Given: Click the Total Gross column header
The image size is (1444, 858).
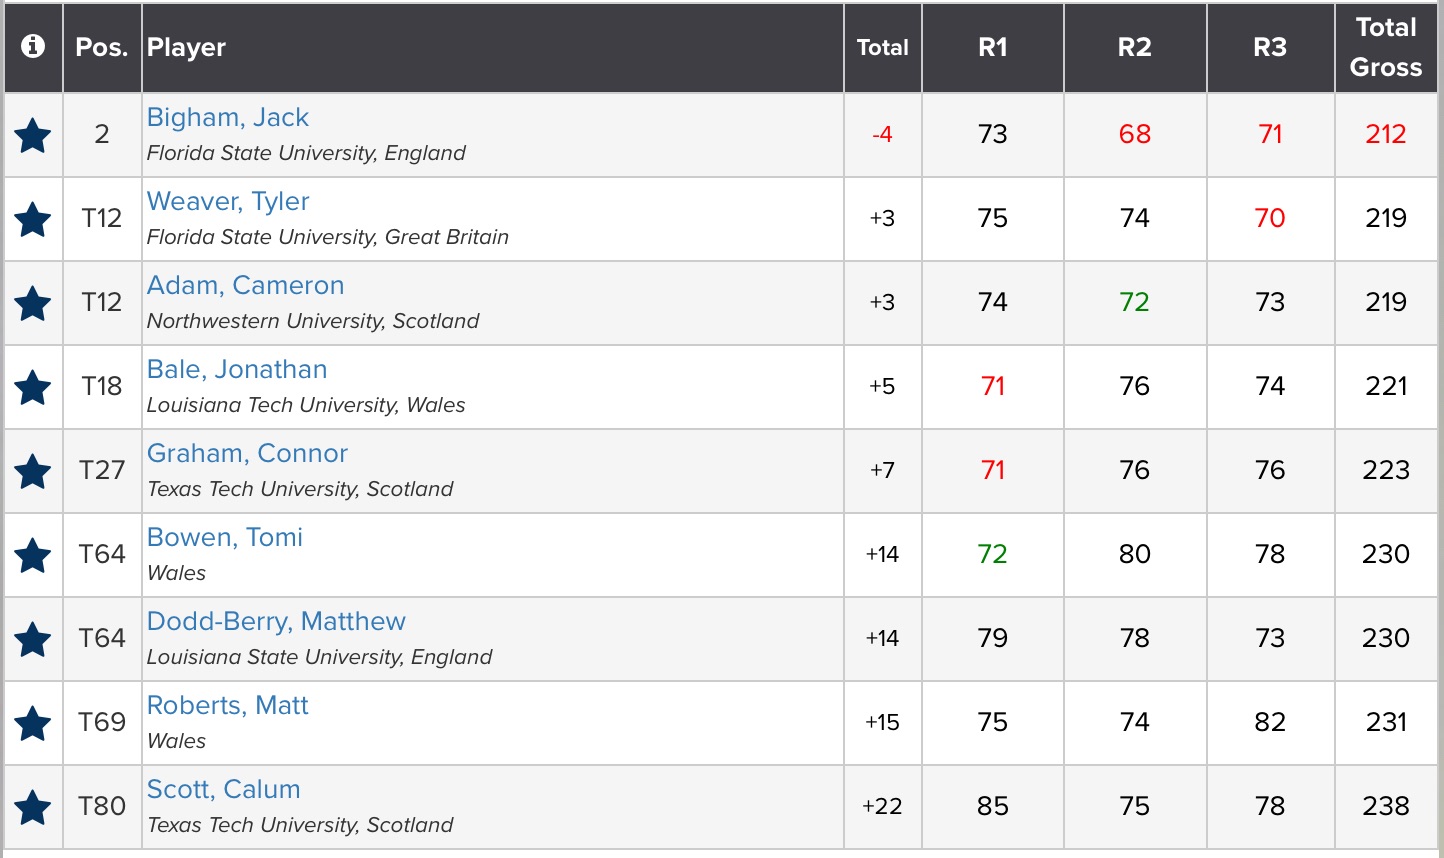Looking at the screenshot, I should coord(1386,48).
